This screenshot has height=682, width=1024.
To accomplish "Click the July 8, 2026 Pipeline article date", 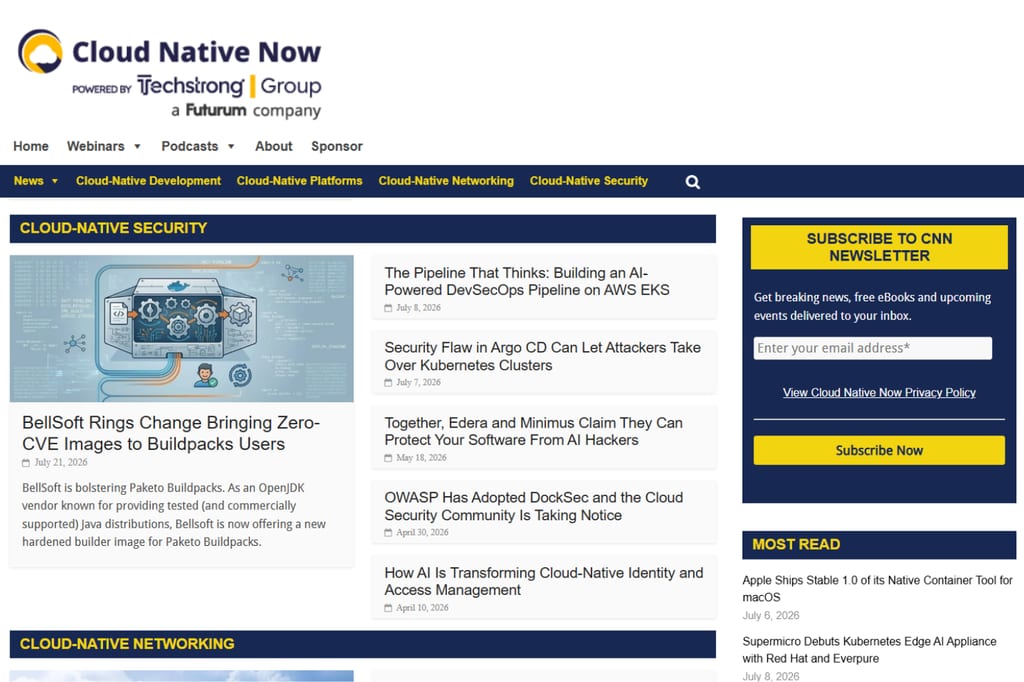I will click(x=418, y=308).
